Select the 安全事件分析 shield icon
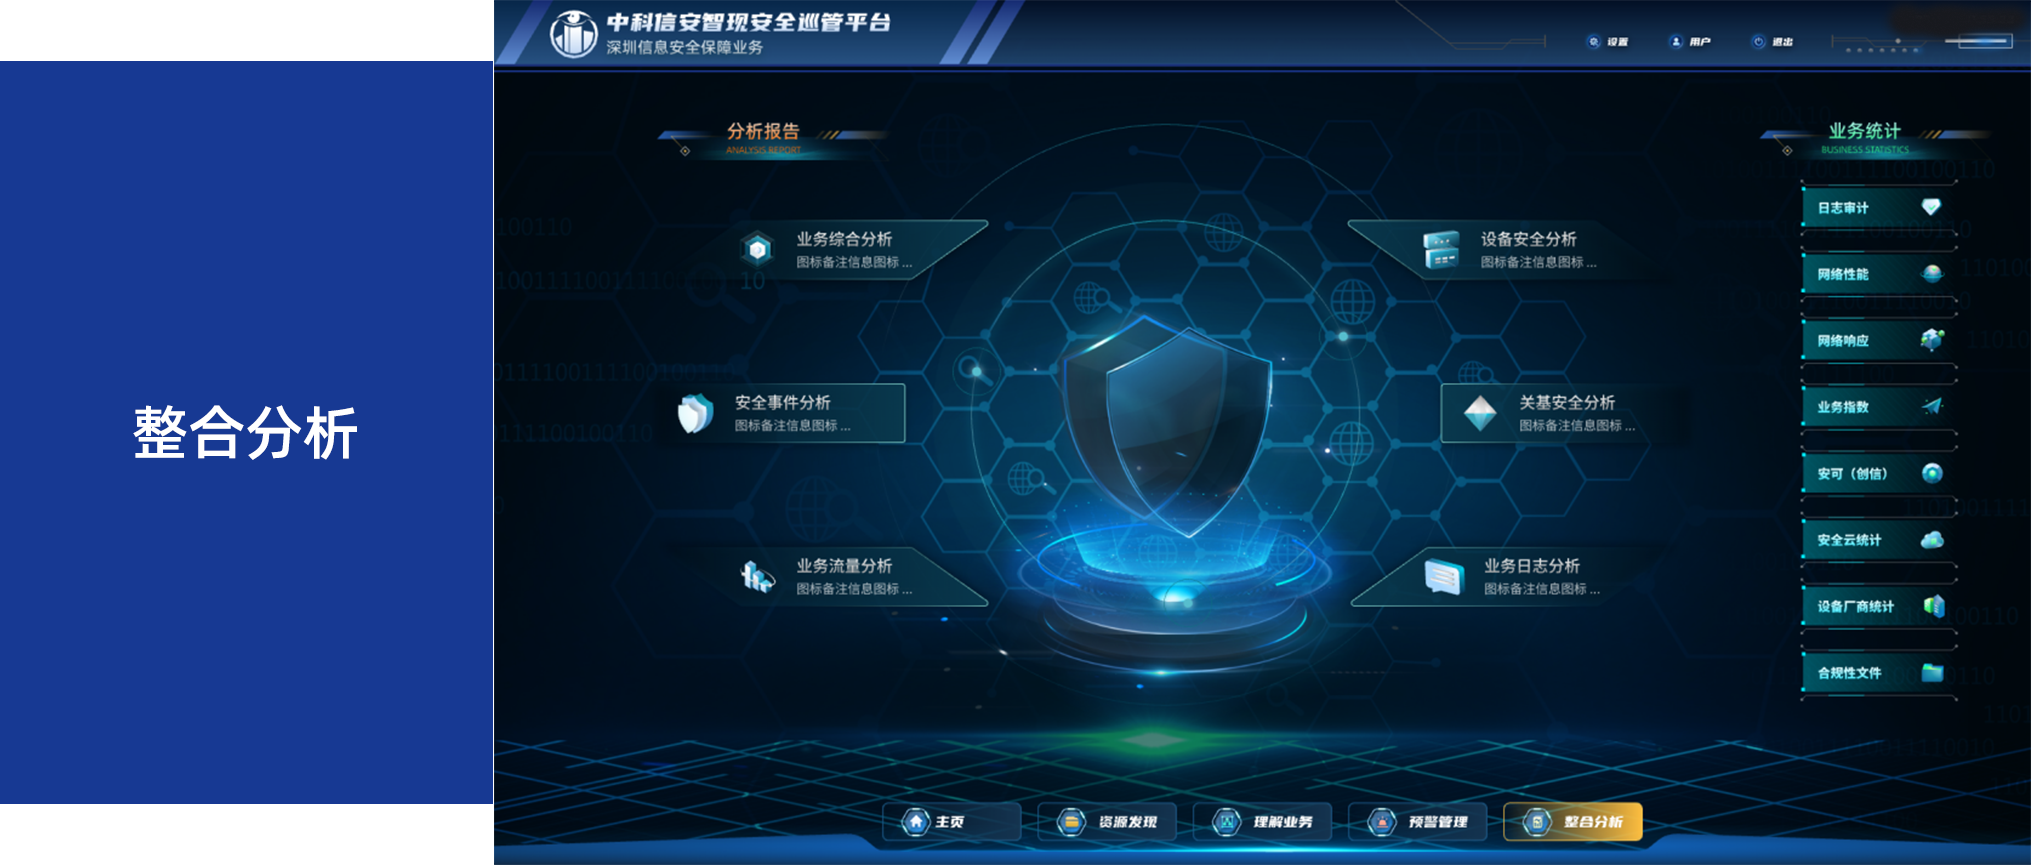2031x865 pixels. pos(696,413)
